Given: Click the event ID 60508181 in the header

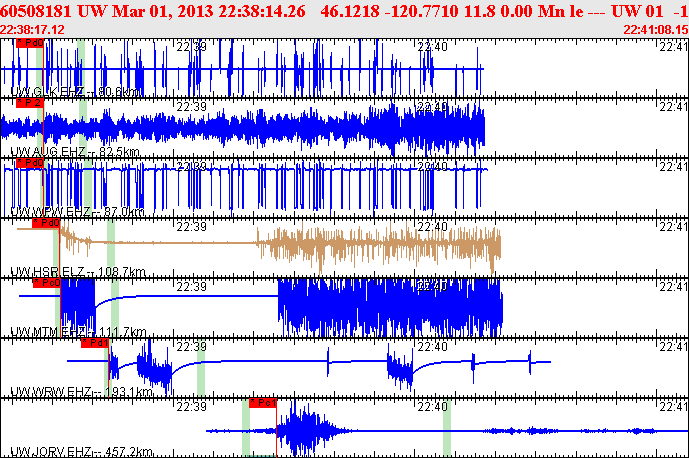Looking at the screenshot, I should click(x=36, y=11).
